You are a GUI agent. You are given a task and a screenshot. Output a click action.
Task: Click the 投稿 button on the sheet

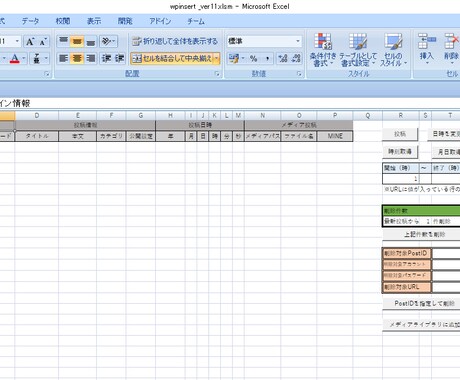(400, 134)
